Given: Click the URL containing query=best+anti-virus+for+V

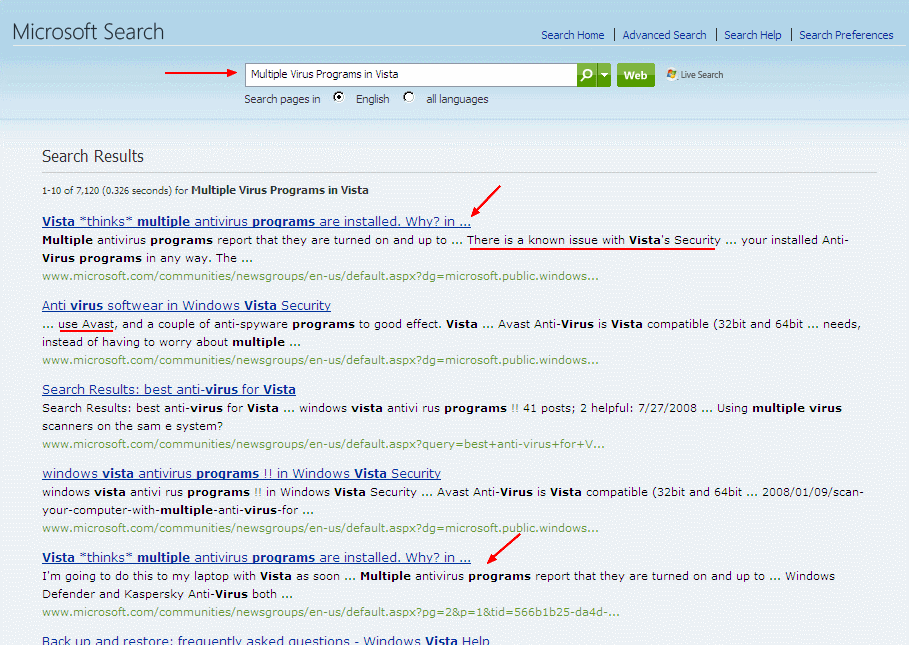Looking at the screenshot, I should [x=323, y=444].
